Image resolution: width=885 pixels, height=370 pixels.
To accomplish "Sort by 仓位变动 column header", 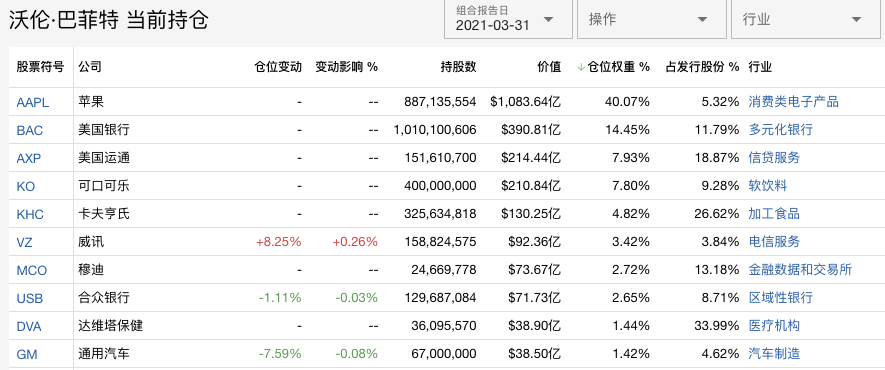I will coord(278,67).
